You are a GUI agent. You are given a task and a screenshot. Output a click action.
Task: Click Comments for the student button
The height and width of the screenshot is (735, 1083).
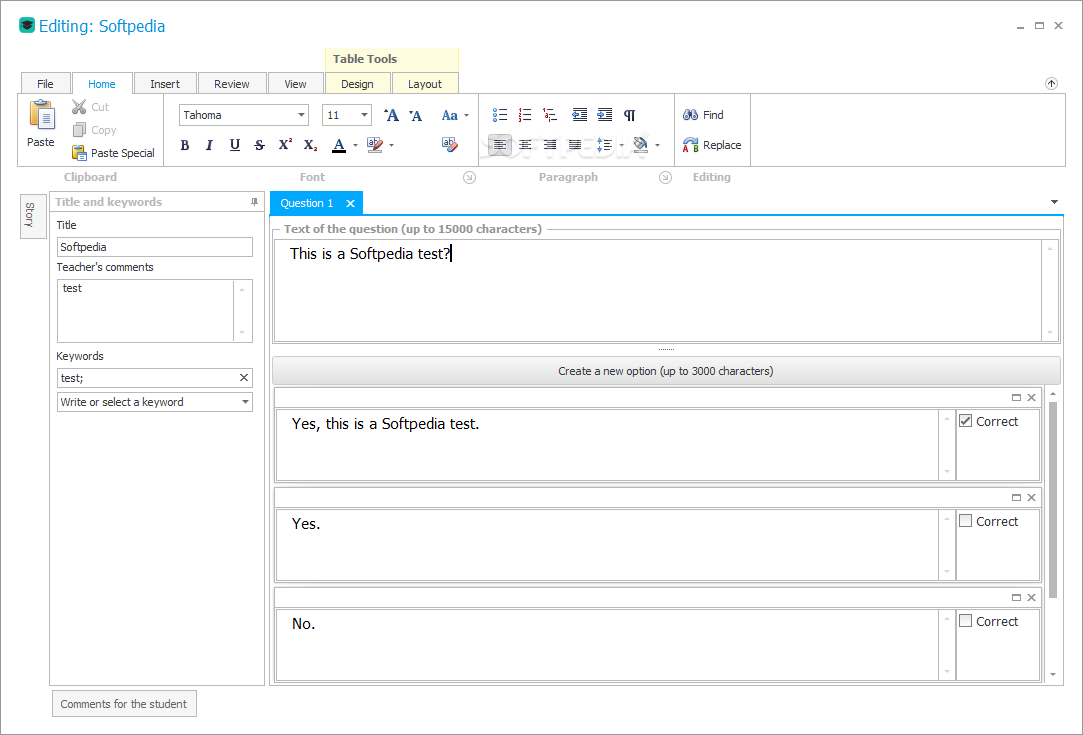(x=124, y=704)
